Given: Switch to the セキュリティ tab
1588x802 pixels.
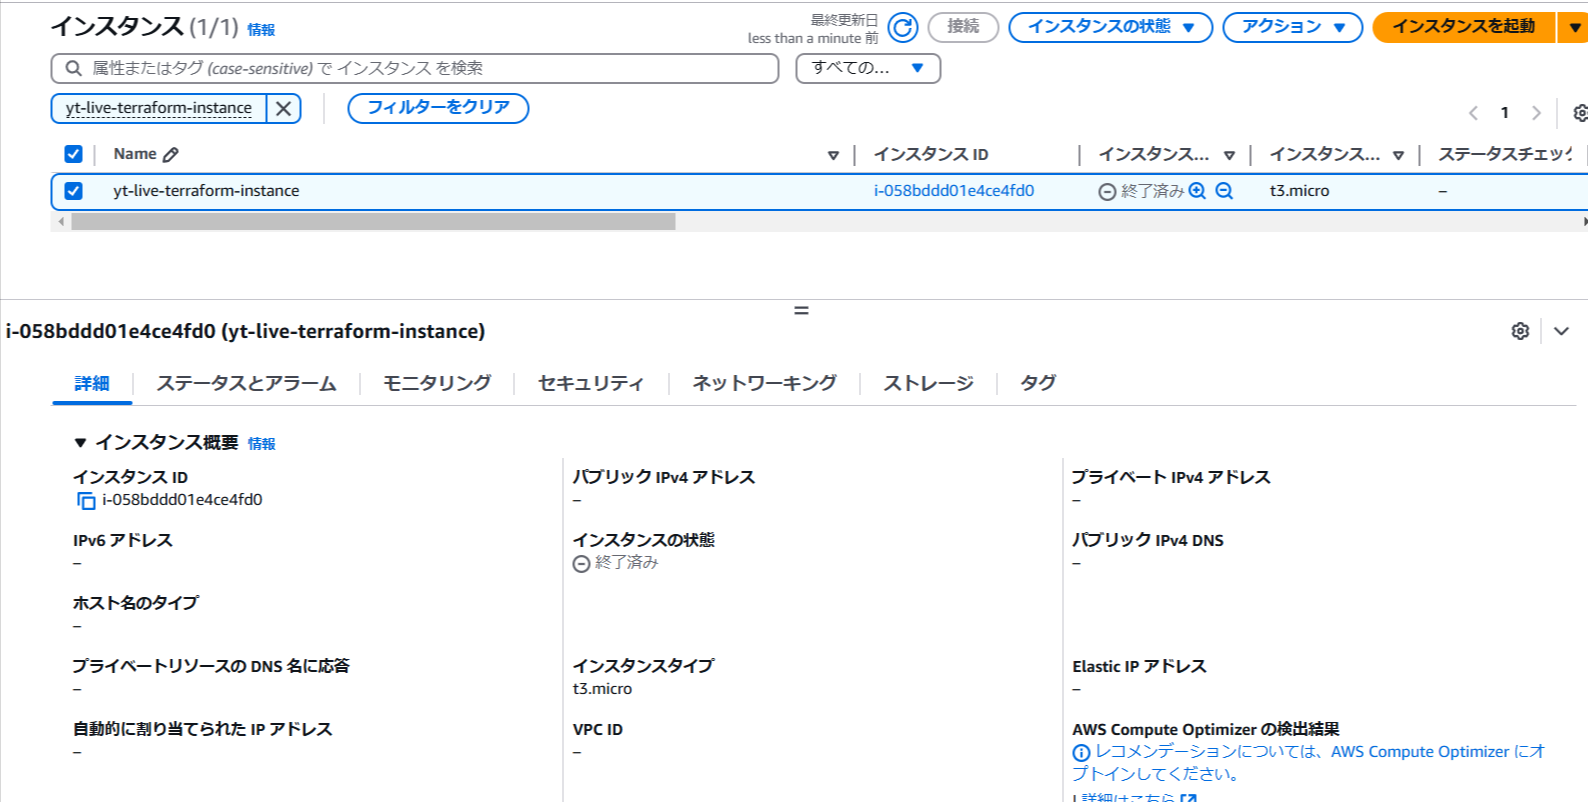Looking at the screenshot, I should tap(590, 384).
